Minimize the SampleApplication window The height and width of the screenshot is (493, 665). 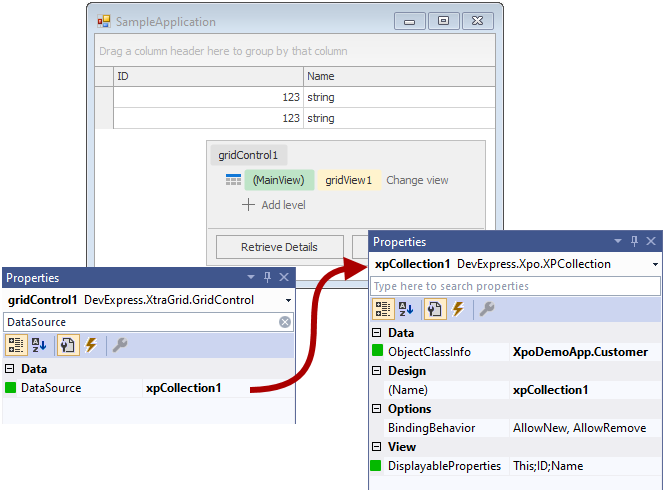pyautogui.click(x=409, y=21)
